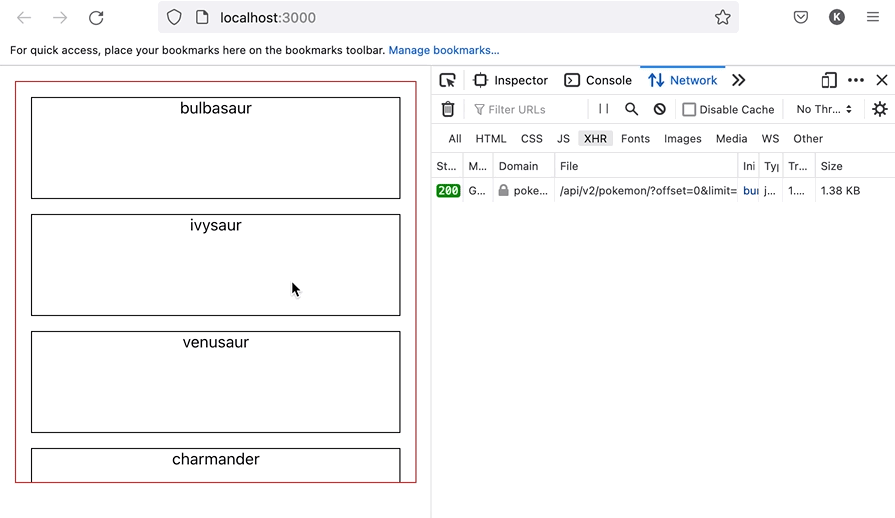
Task: Open network search with magnifier icon
Action: (631, 109)
